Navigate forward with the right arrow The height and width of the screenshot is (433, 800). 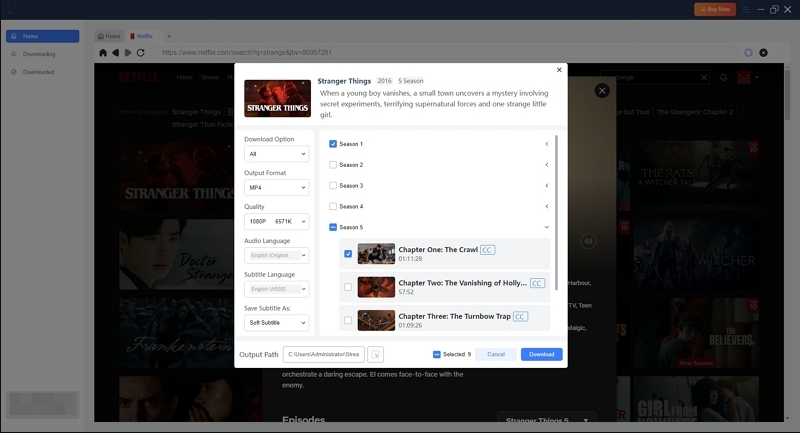point(128,53)
